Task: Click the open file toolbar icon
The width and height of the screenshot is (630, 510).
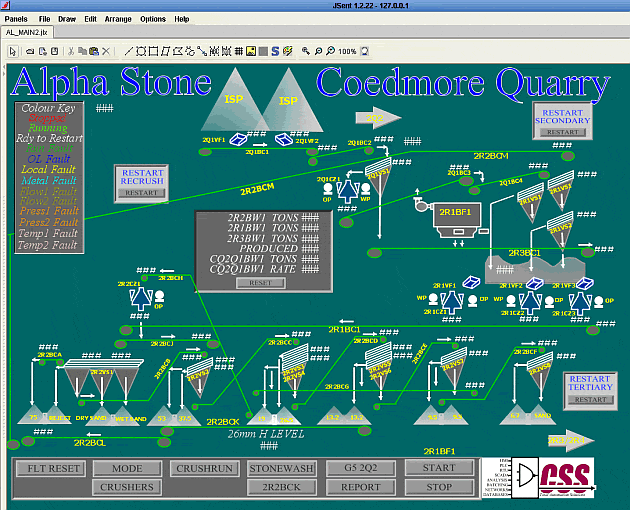Action: point(30,51)
